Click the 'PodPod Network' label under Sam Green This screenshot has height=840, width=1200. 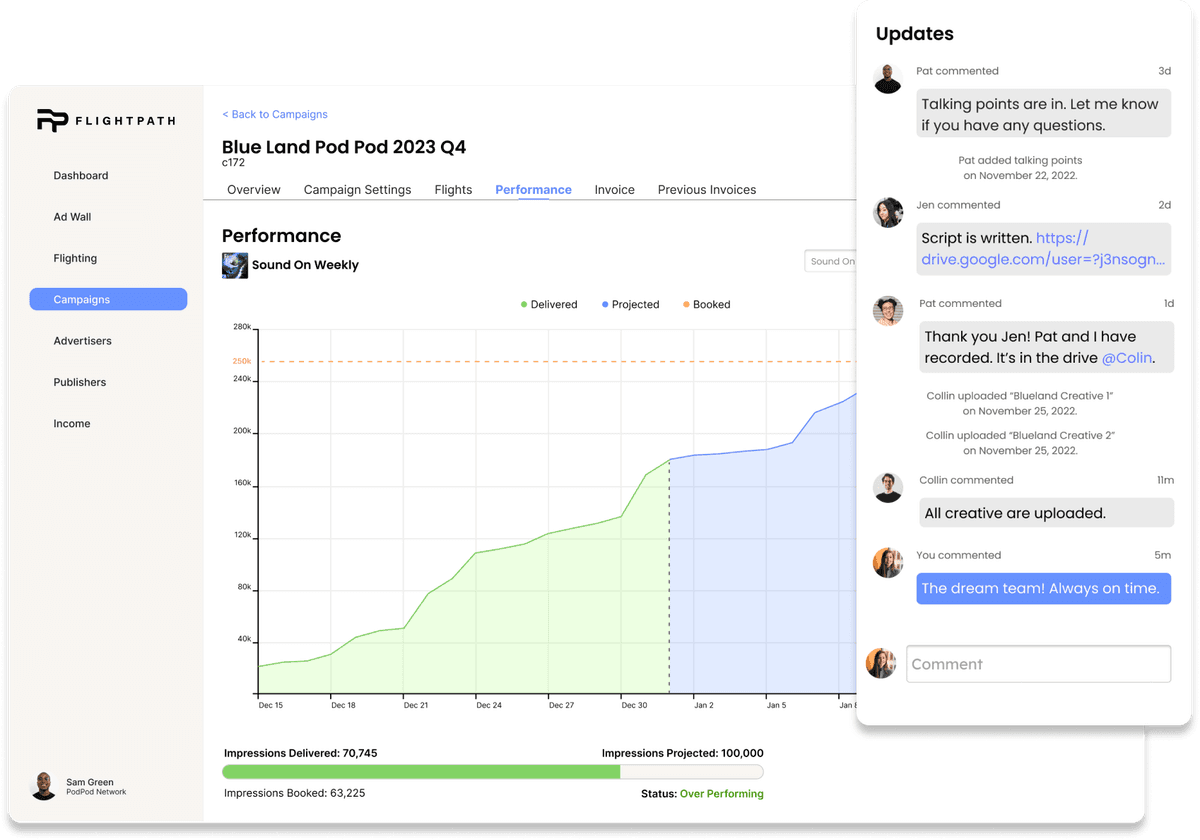[x=96, y=792]
